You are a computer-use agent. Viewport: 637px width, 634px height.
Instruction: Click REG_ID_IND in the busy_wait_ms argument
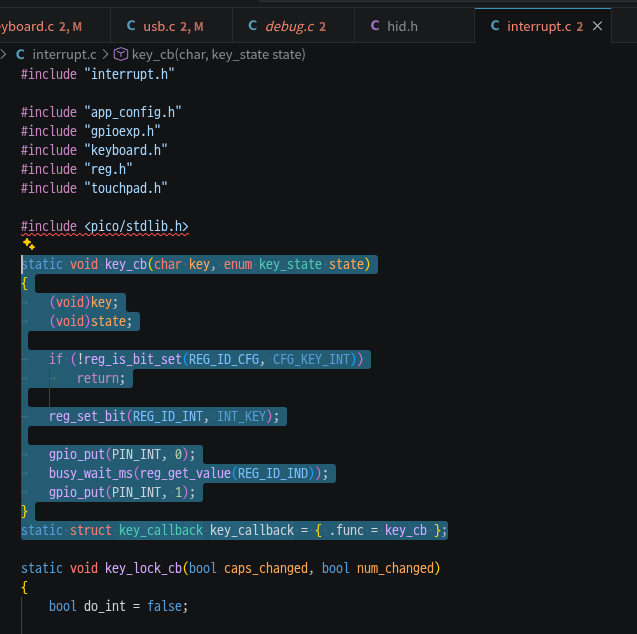273,473
